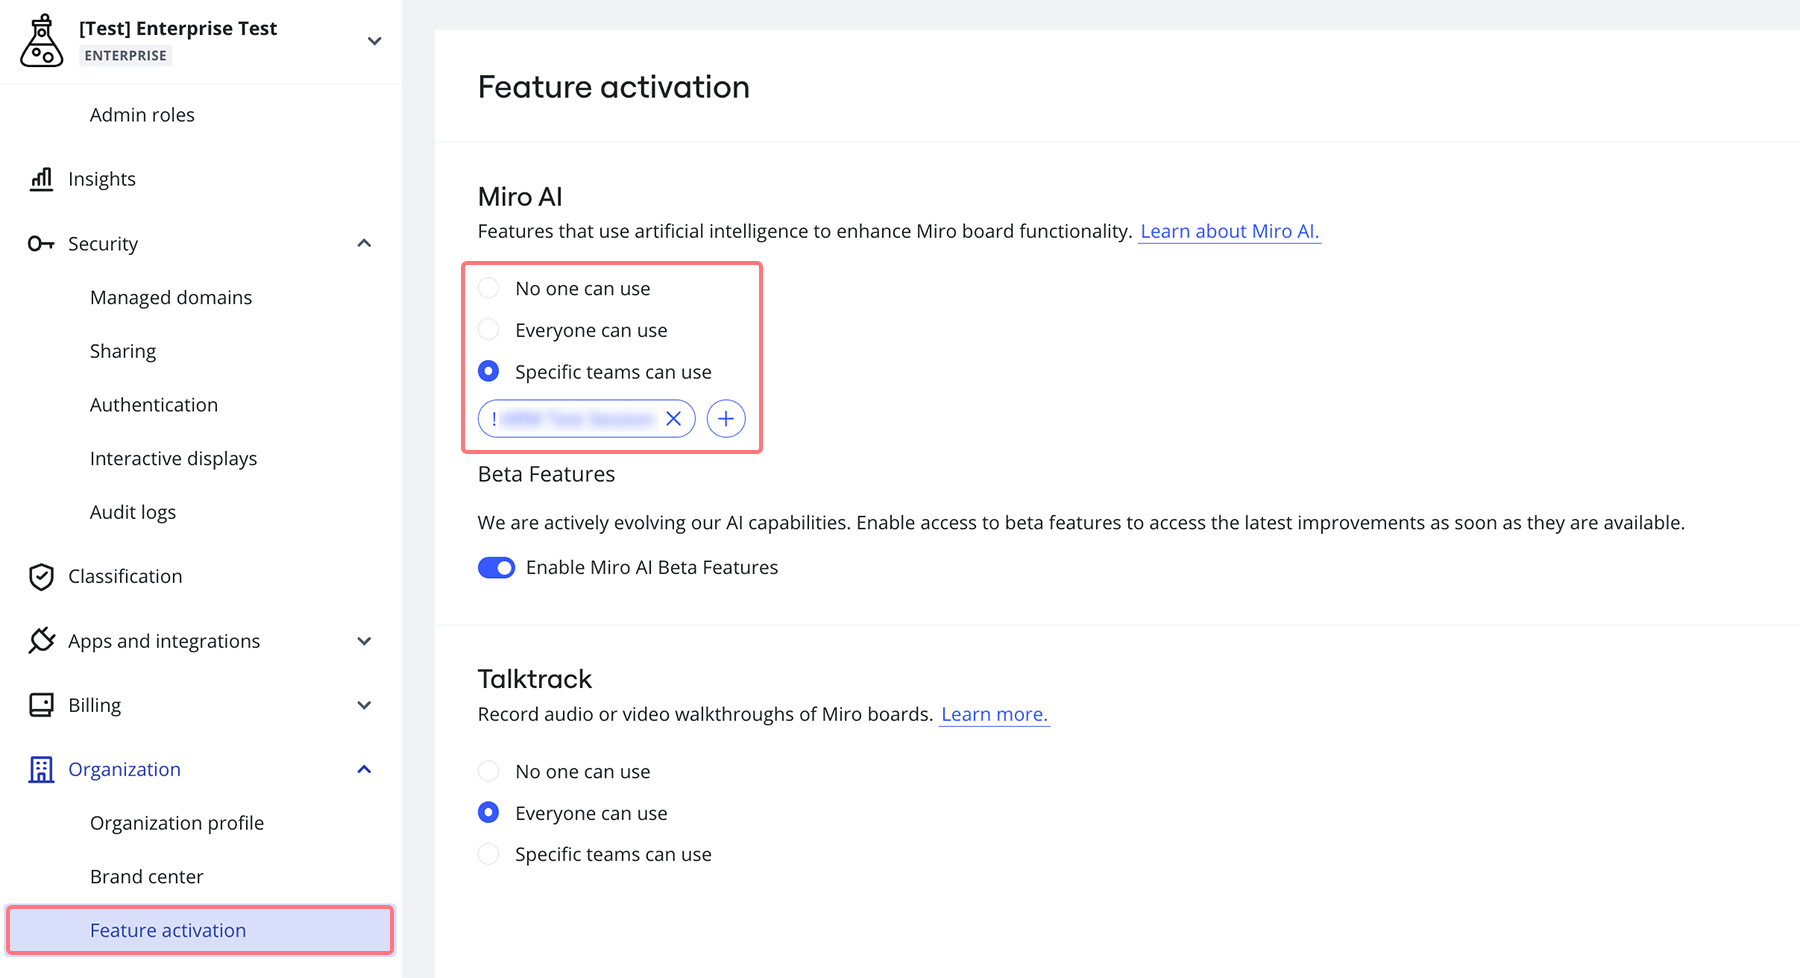Follow the 'Learn about Miro AI' link

(x=1228, y=230)
